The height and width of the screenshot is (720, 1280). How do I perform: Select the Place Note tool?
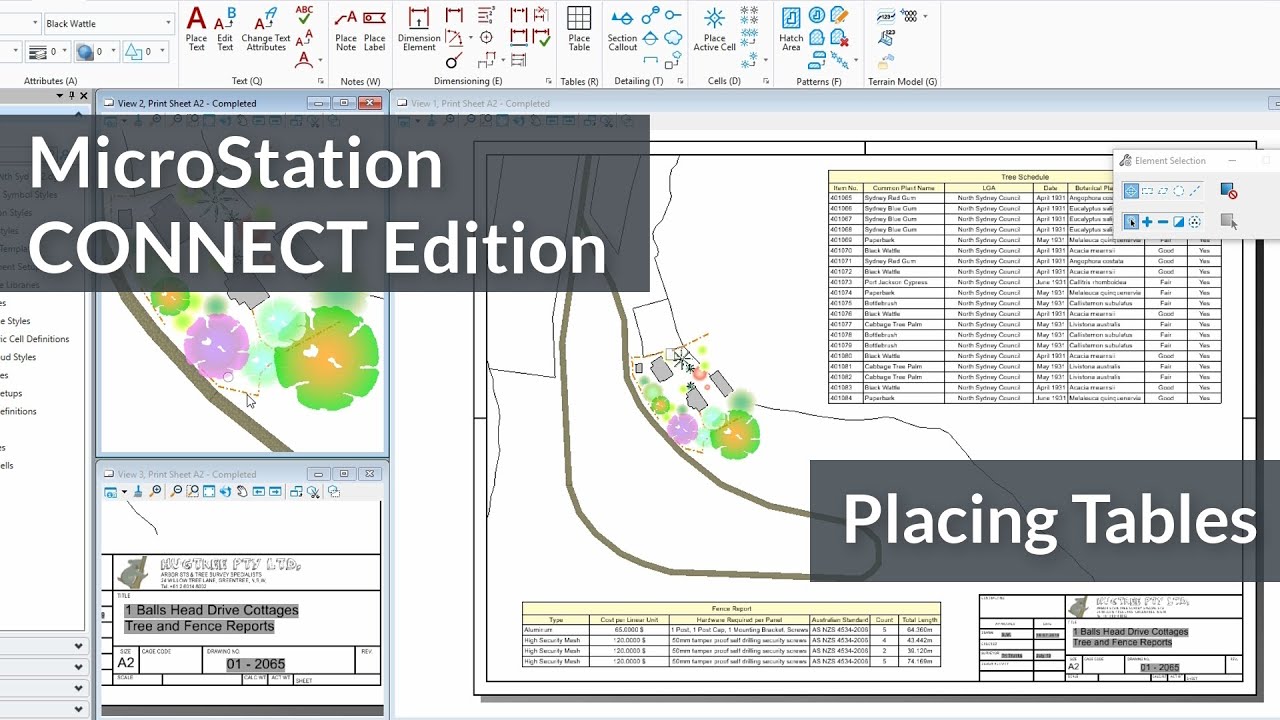pos(346,28)
